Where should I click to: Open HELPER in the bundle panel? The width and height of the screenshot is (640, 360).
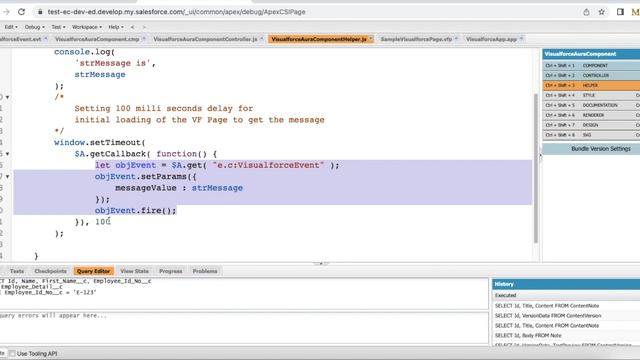click(x=591, y=85)
